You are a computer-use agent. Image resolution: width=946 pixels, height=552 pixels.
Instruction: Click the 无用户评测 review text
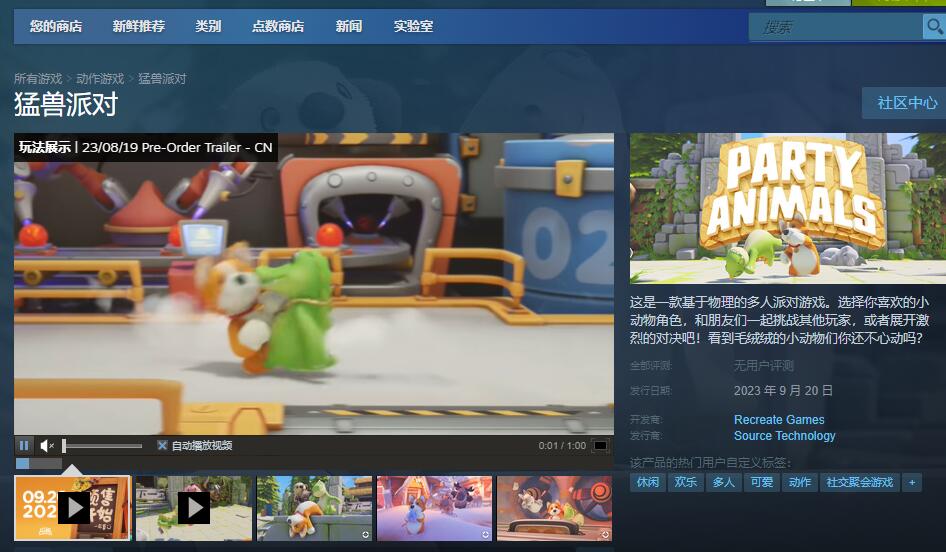764,366
